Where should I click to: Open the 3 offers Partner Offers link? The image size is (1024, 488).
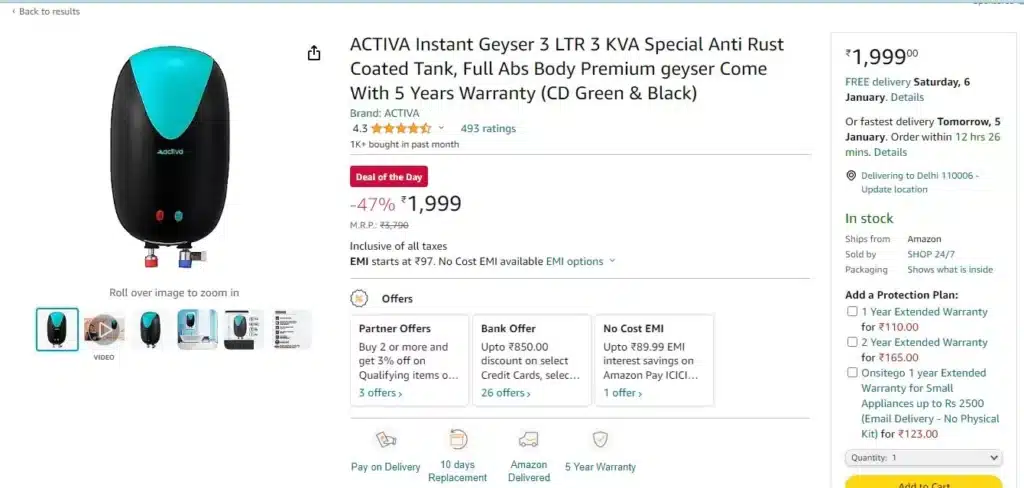(x=380, y=393)
